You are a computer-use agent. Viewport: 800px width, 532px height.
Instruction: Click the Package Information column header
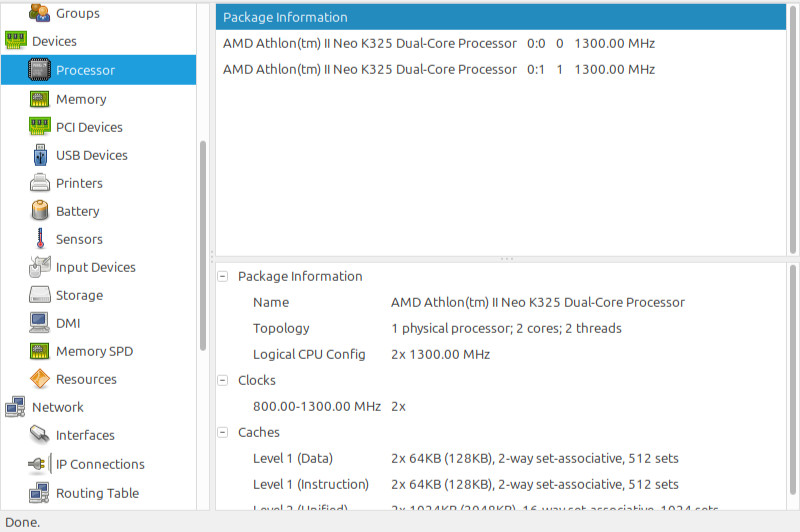tap(501, 17)
